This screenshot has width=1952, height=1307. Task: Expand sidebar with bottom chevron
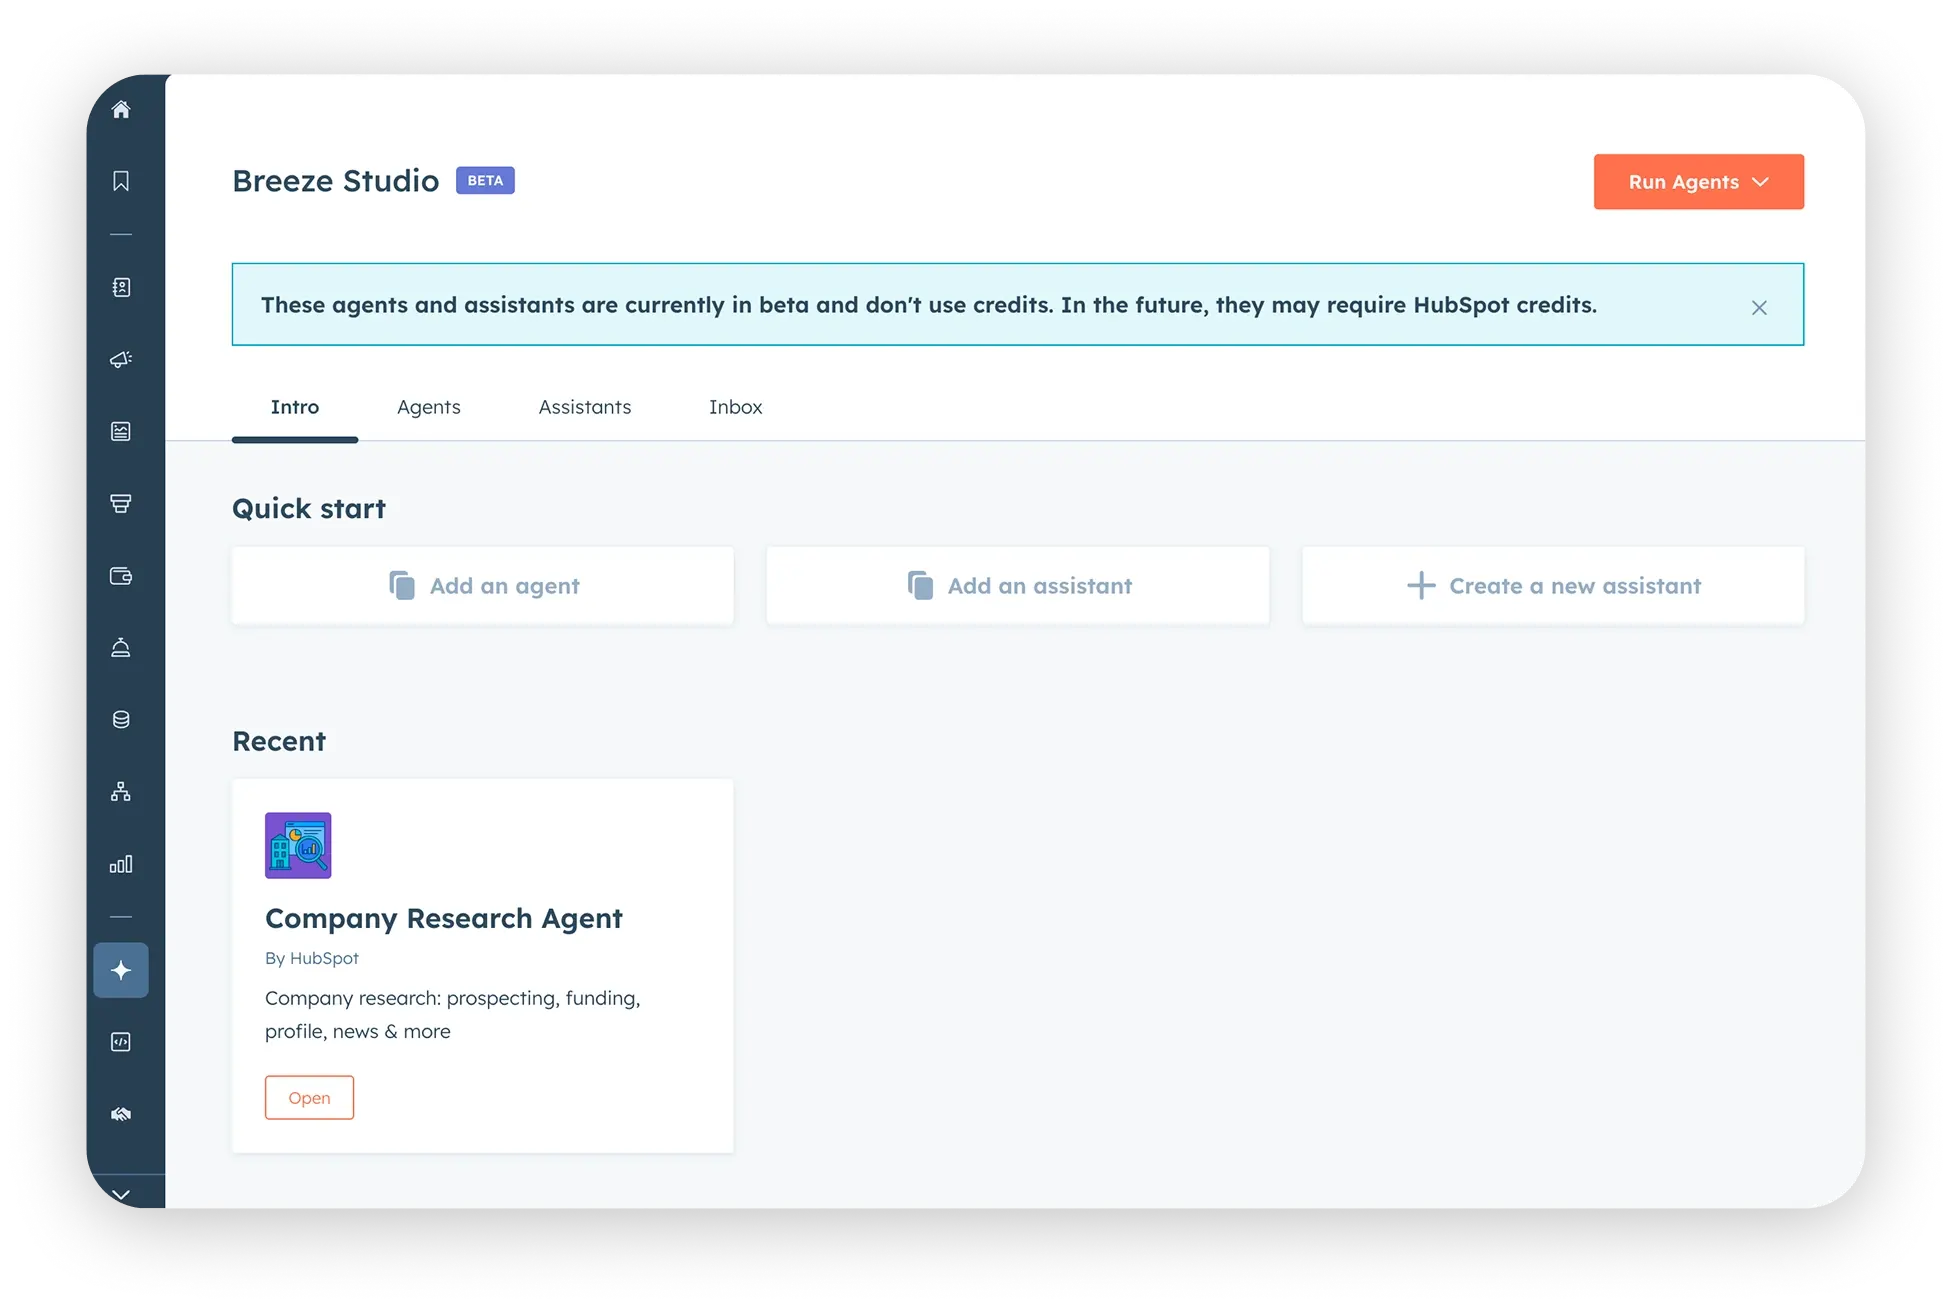tap(121, 1194)
